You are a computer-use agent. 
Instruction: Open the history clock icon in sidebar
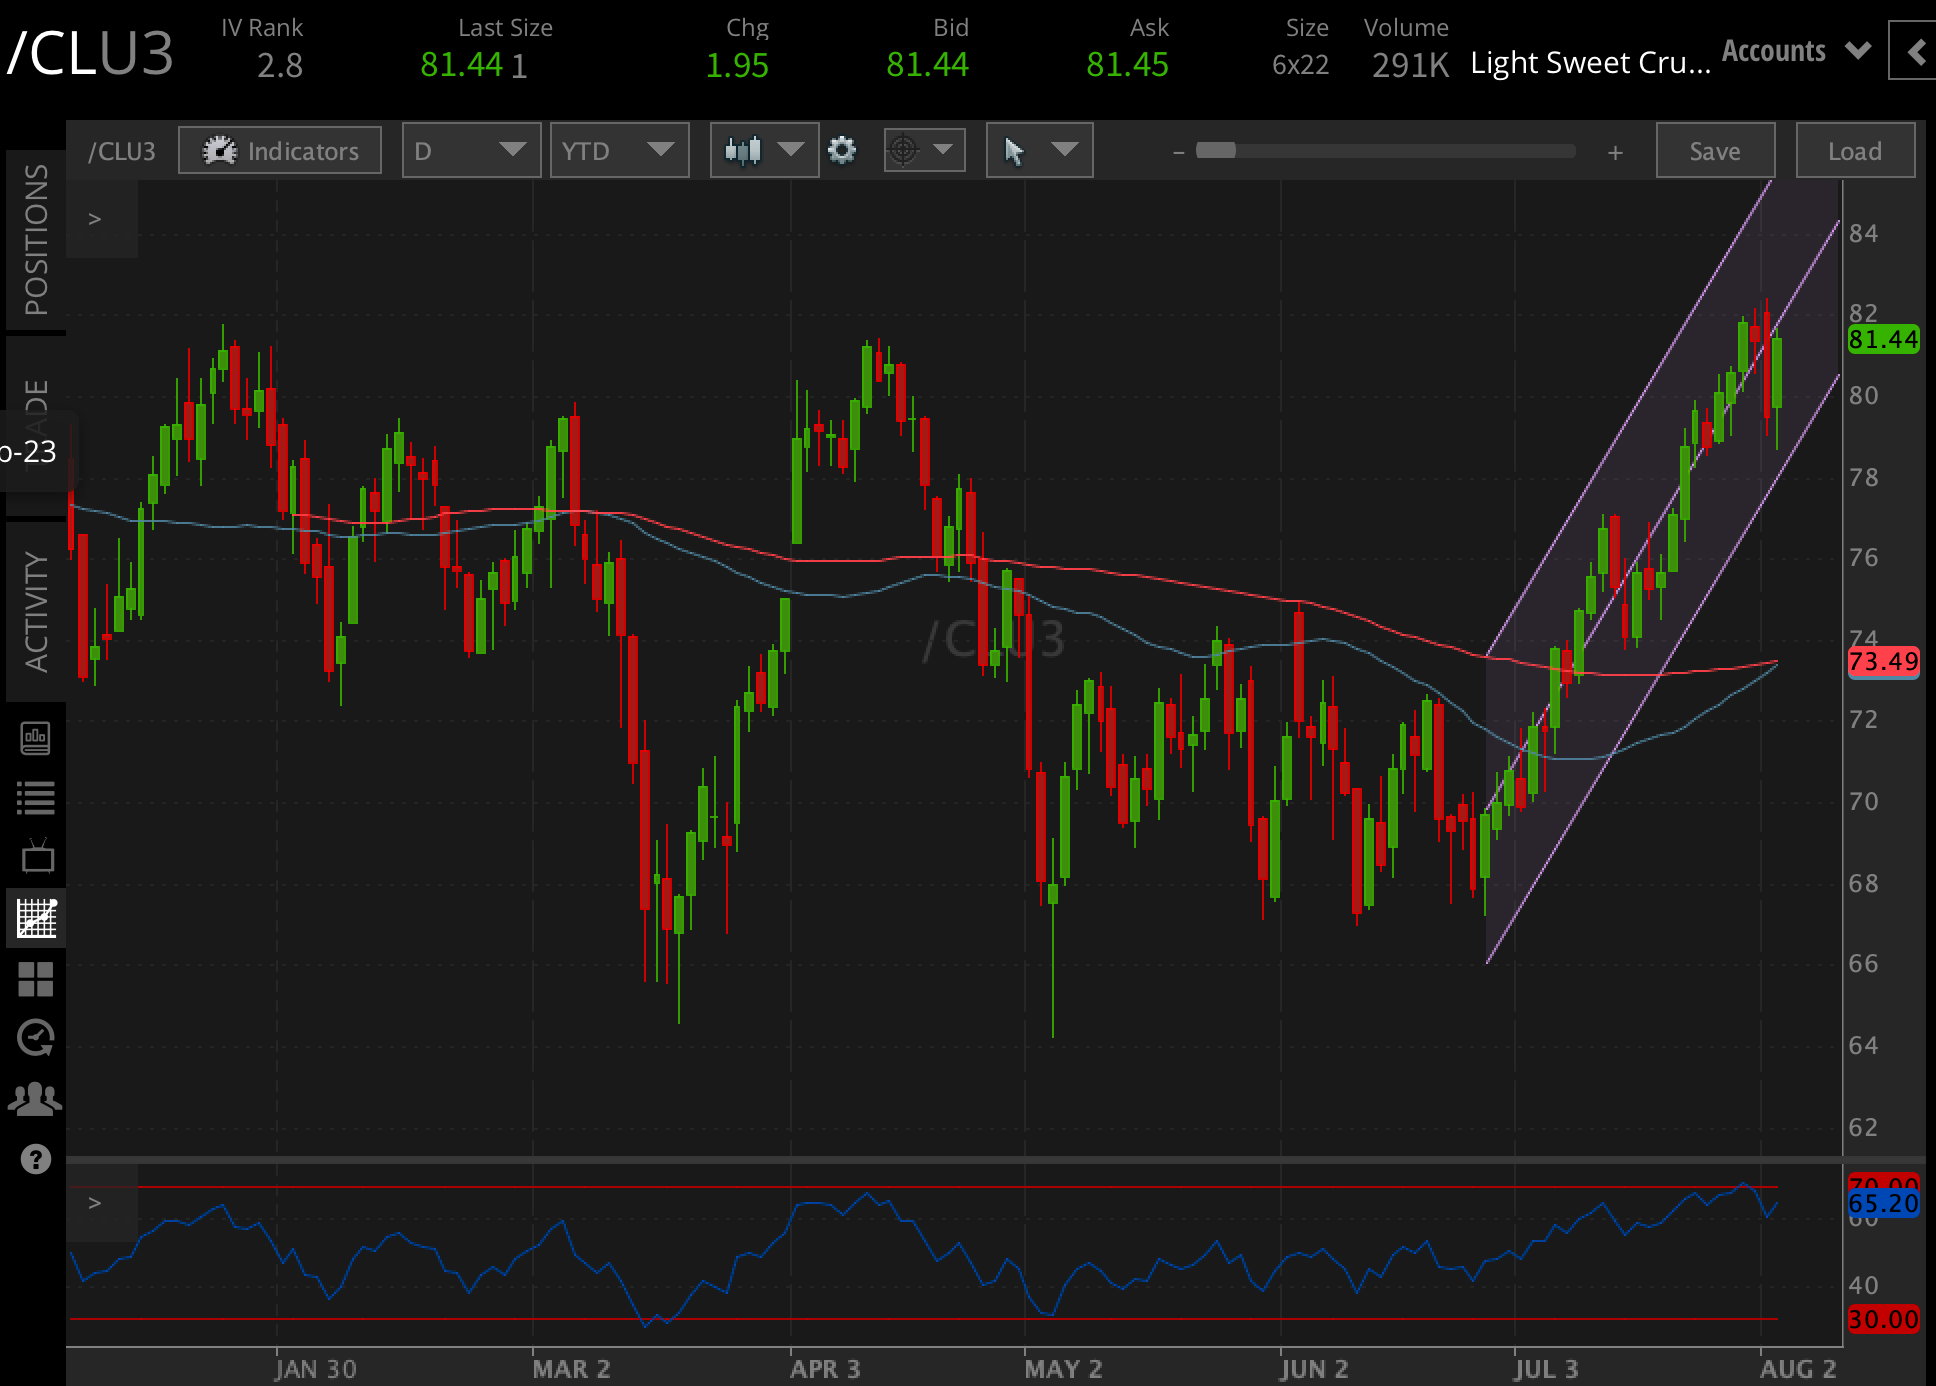[36, 1038]
